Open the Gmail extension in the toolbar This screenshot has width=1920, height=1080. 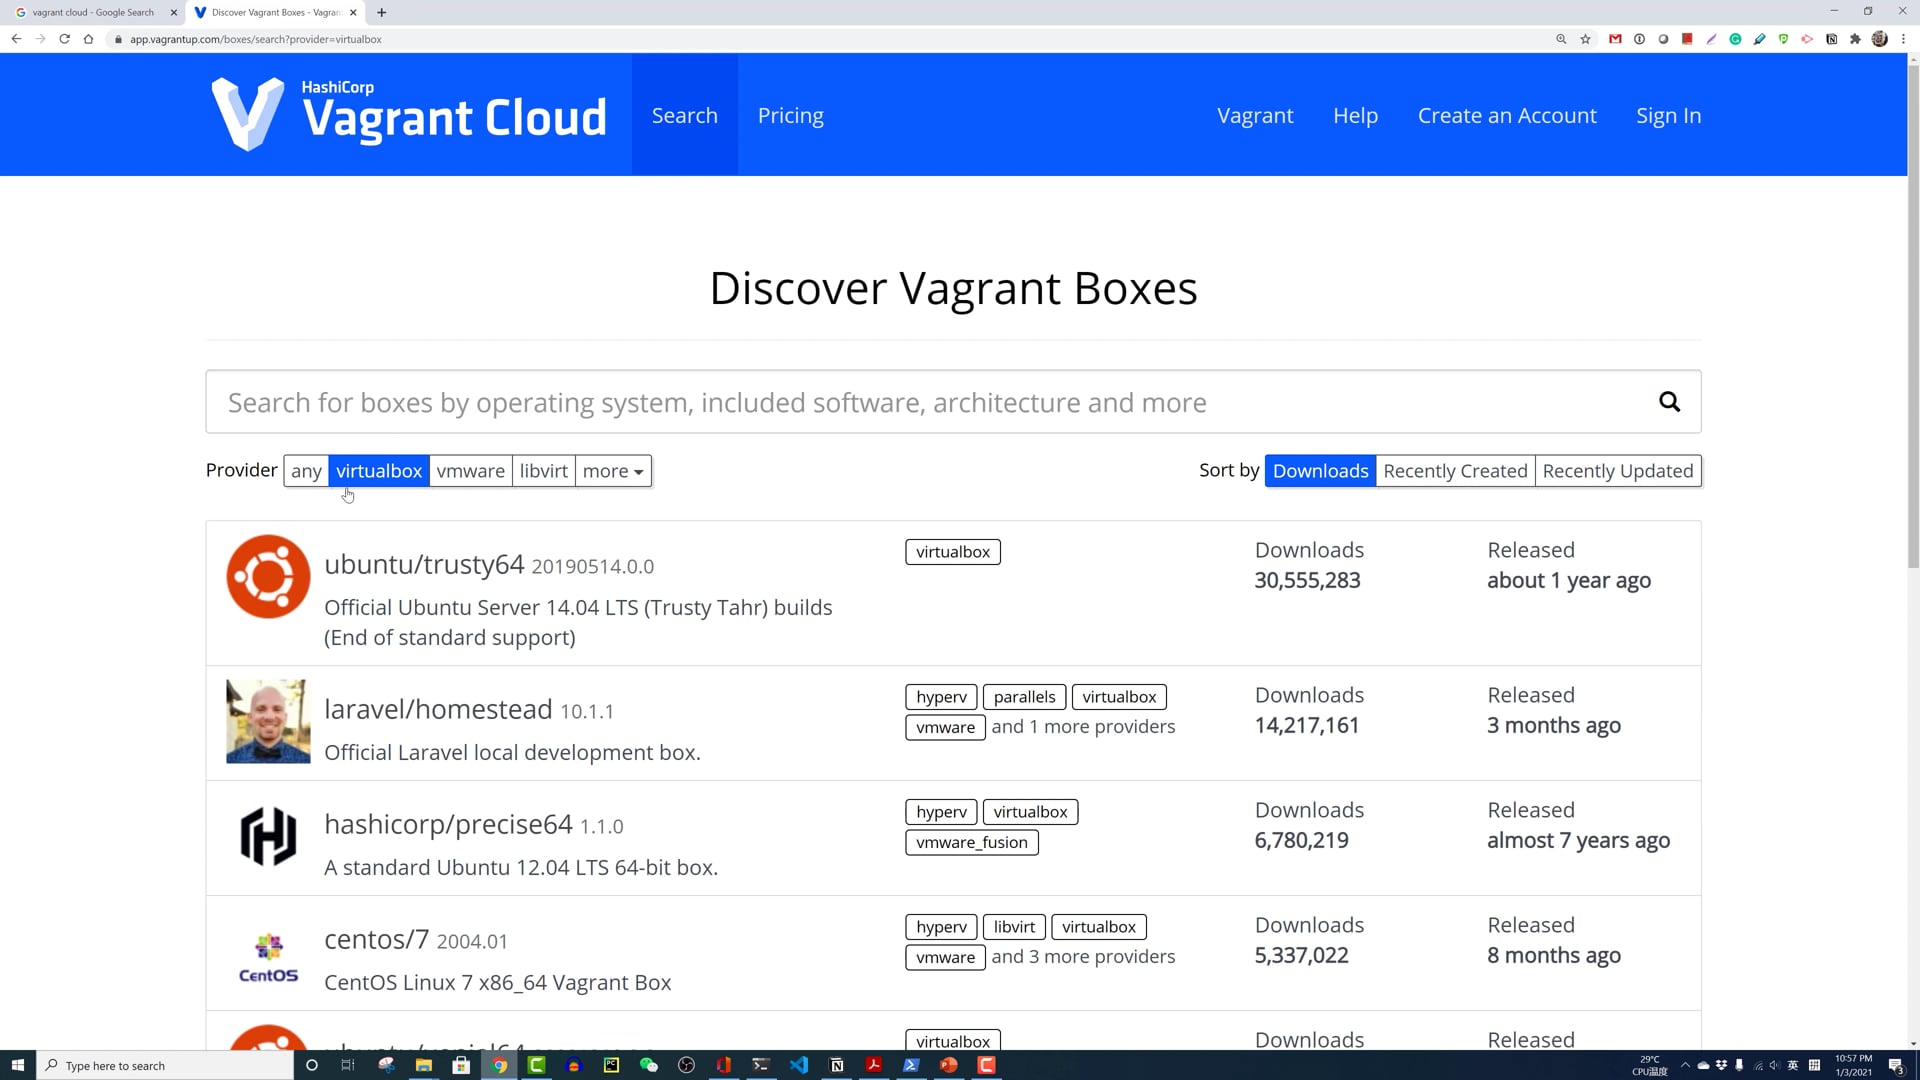[x=1614, y=39]
